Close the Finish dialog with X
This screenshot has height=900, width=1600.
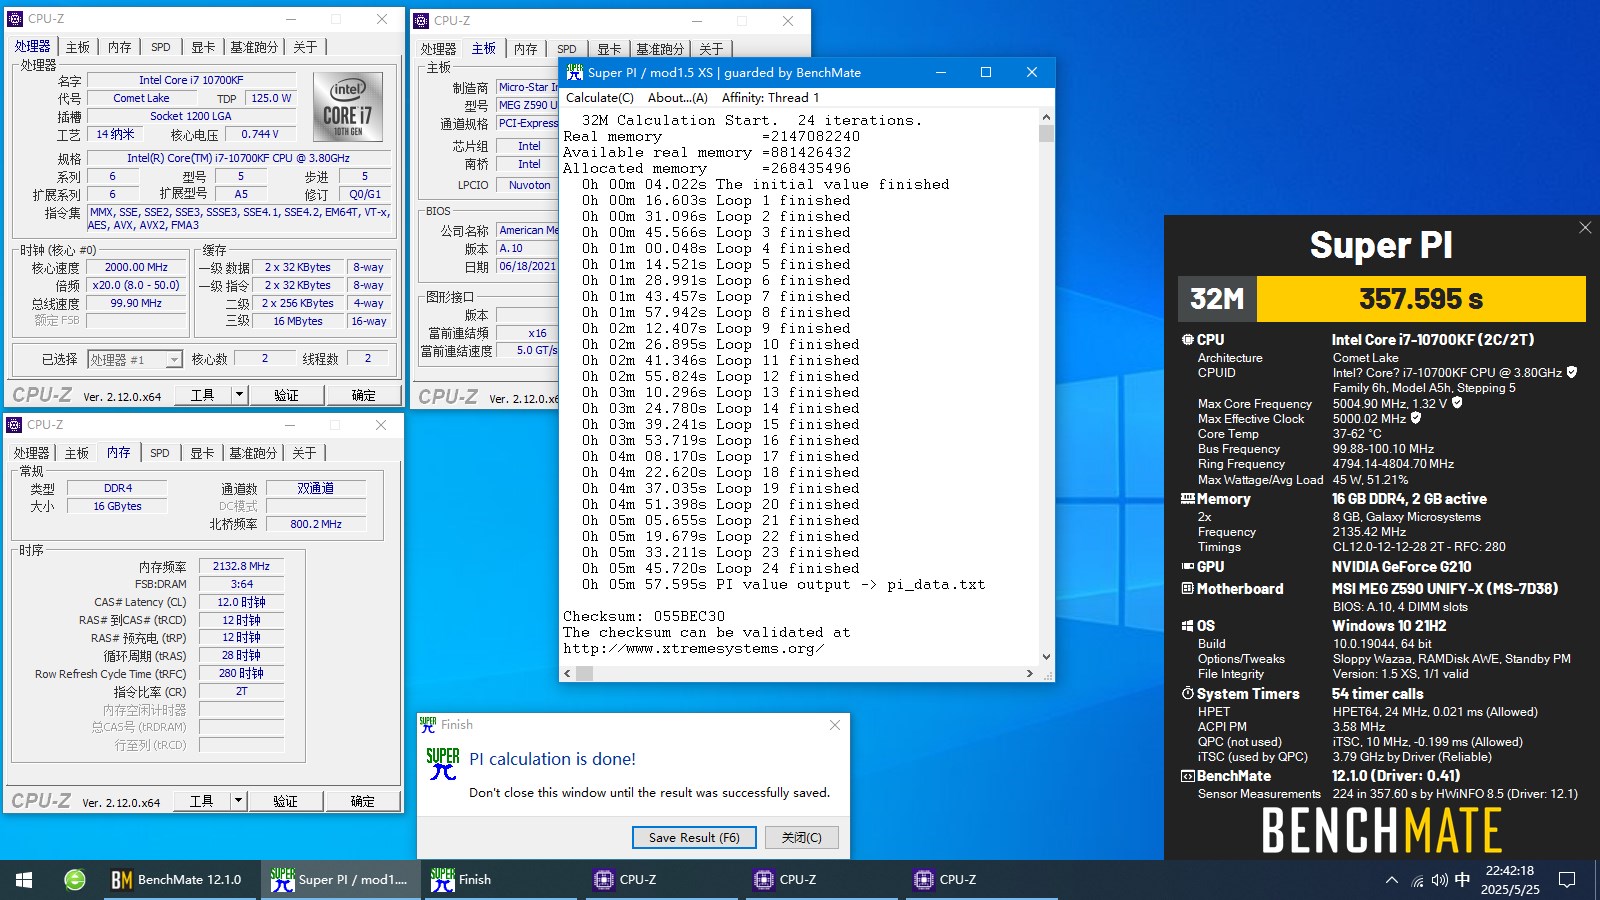tap(835, 725)
